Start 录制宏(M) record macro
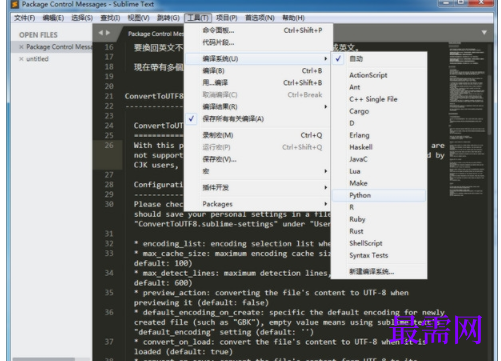The image size is (501, 361). click(258, 135)
